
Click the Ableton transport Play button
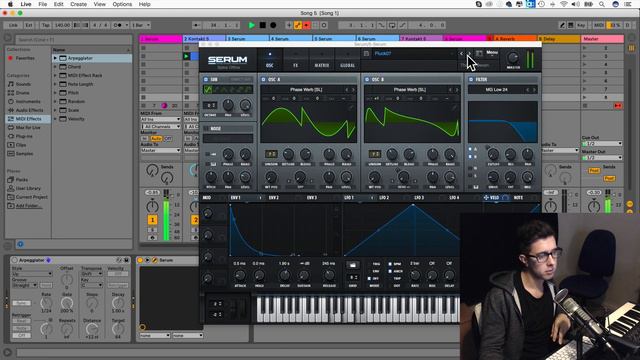[x=251, y=25]
